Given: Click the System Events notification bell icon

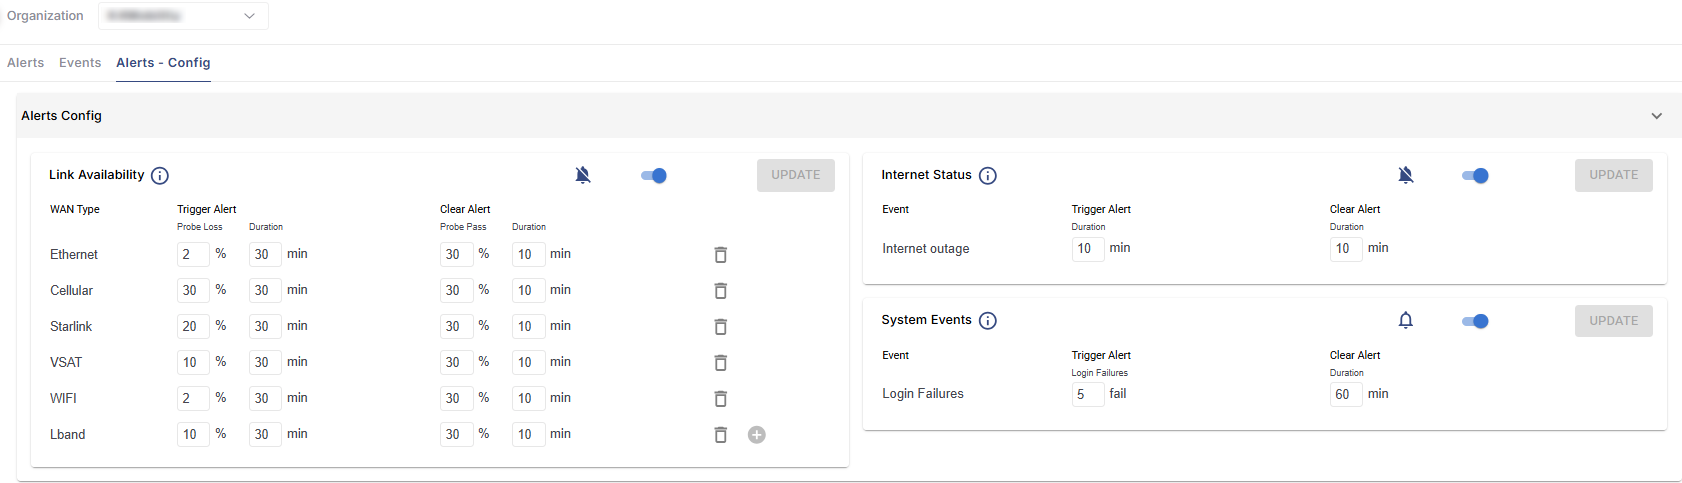Looking at the screenshot, I should pos(1405,321).
